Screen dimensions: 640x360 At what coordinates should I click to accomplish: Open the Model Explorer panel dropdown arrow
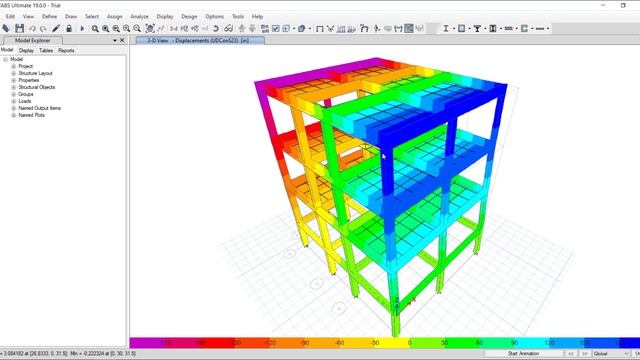click(115, 40)
